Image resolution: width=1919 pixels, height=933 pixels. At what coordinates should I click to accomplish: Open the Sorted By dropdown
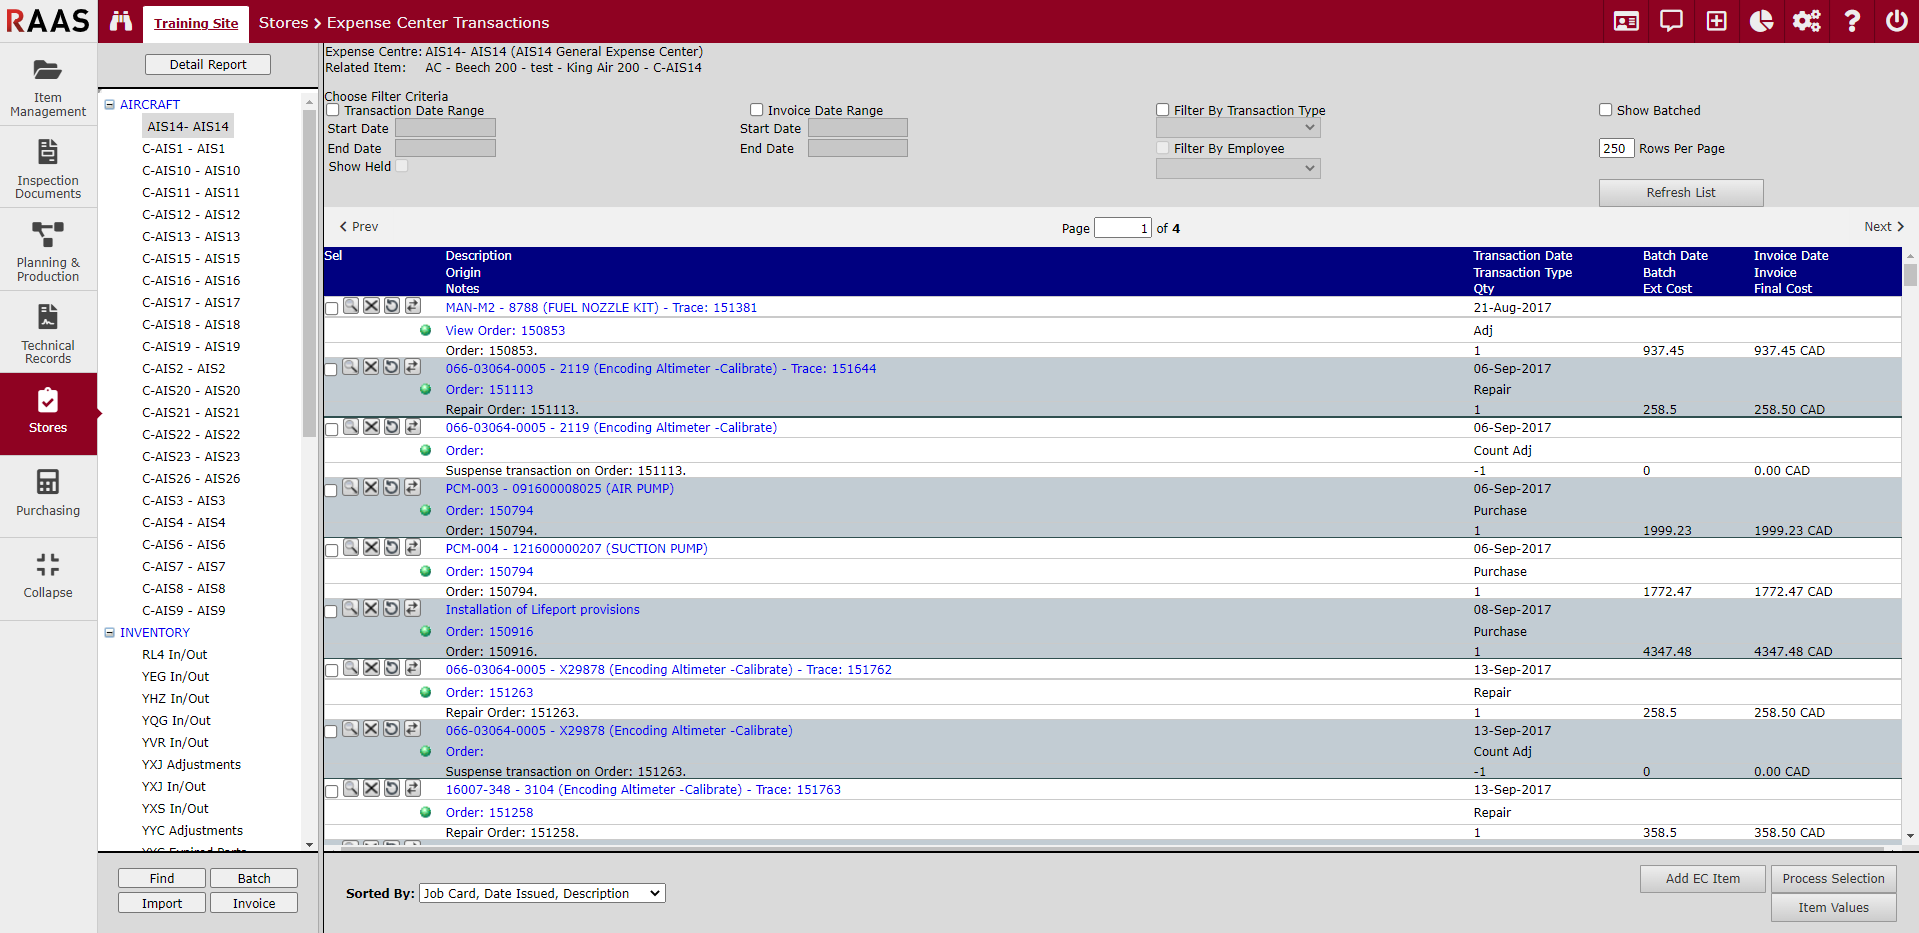pyautogui.click(x=542, y=893)
